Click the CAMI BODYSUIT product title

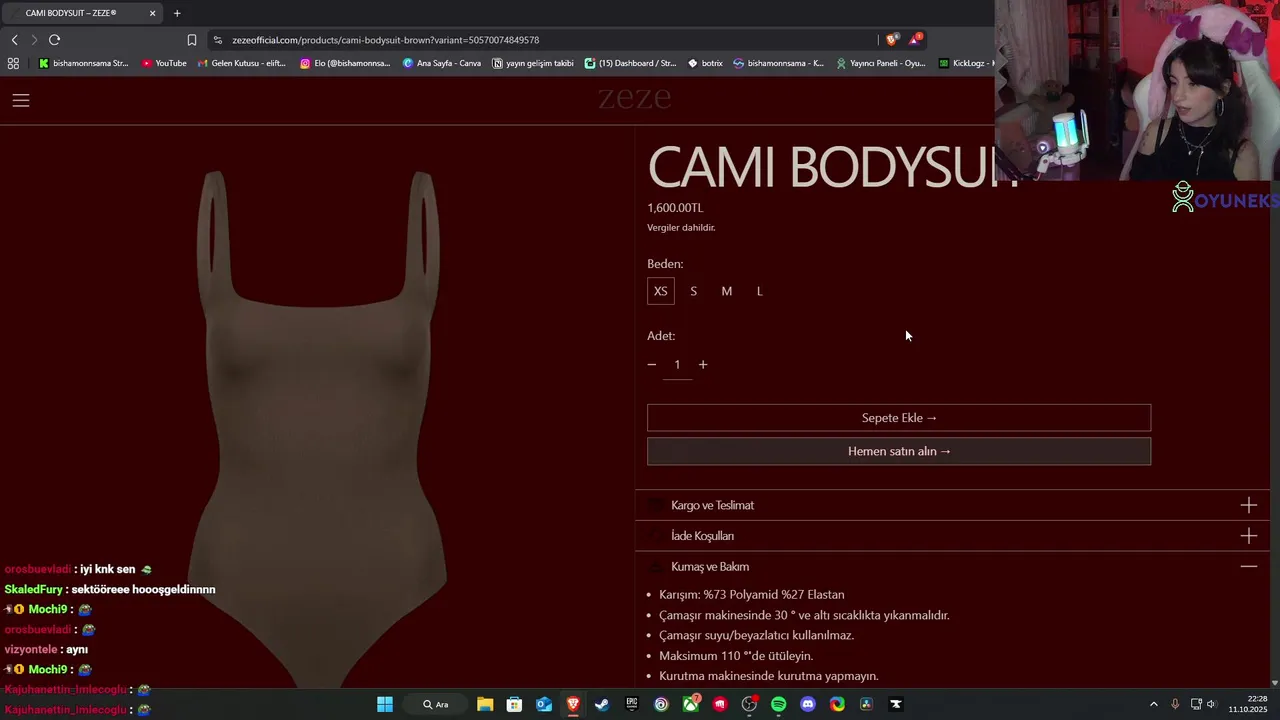click(834, 166)
